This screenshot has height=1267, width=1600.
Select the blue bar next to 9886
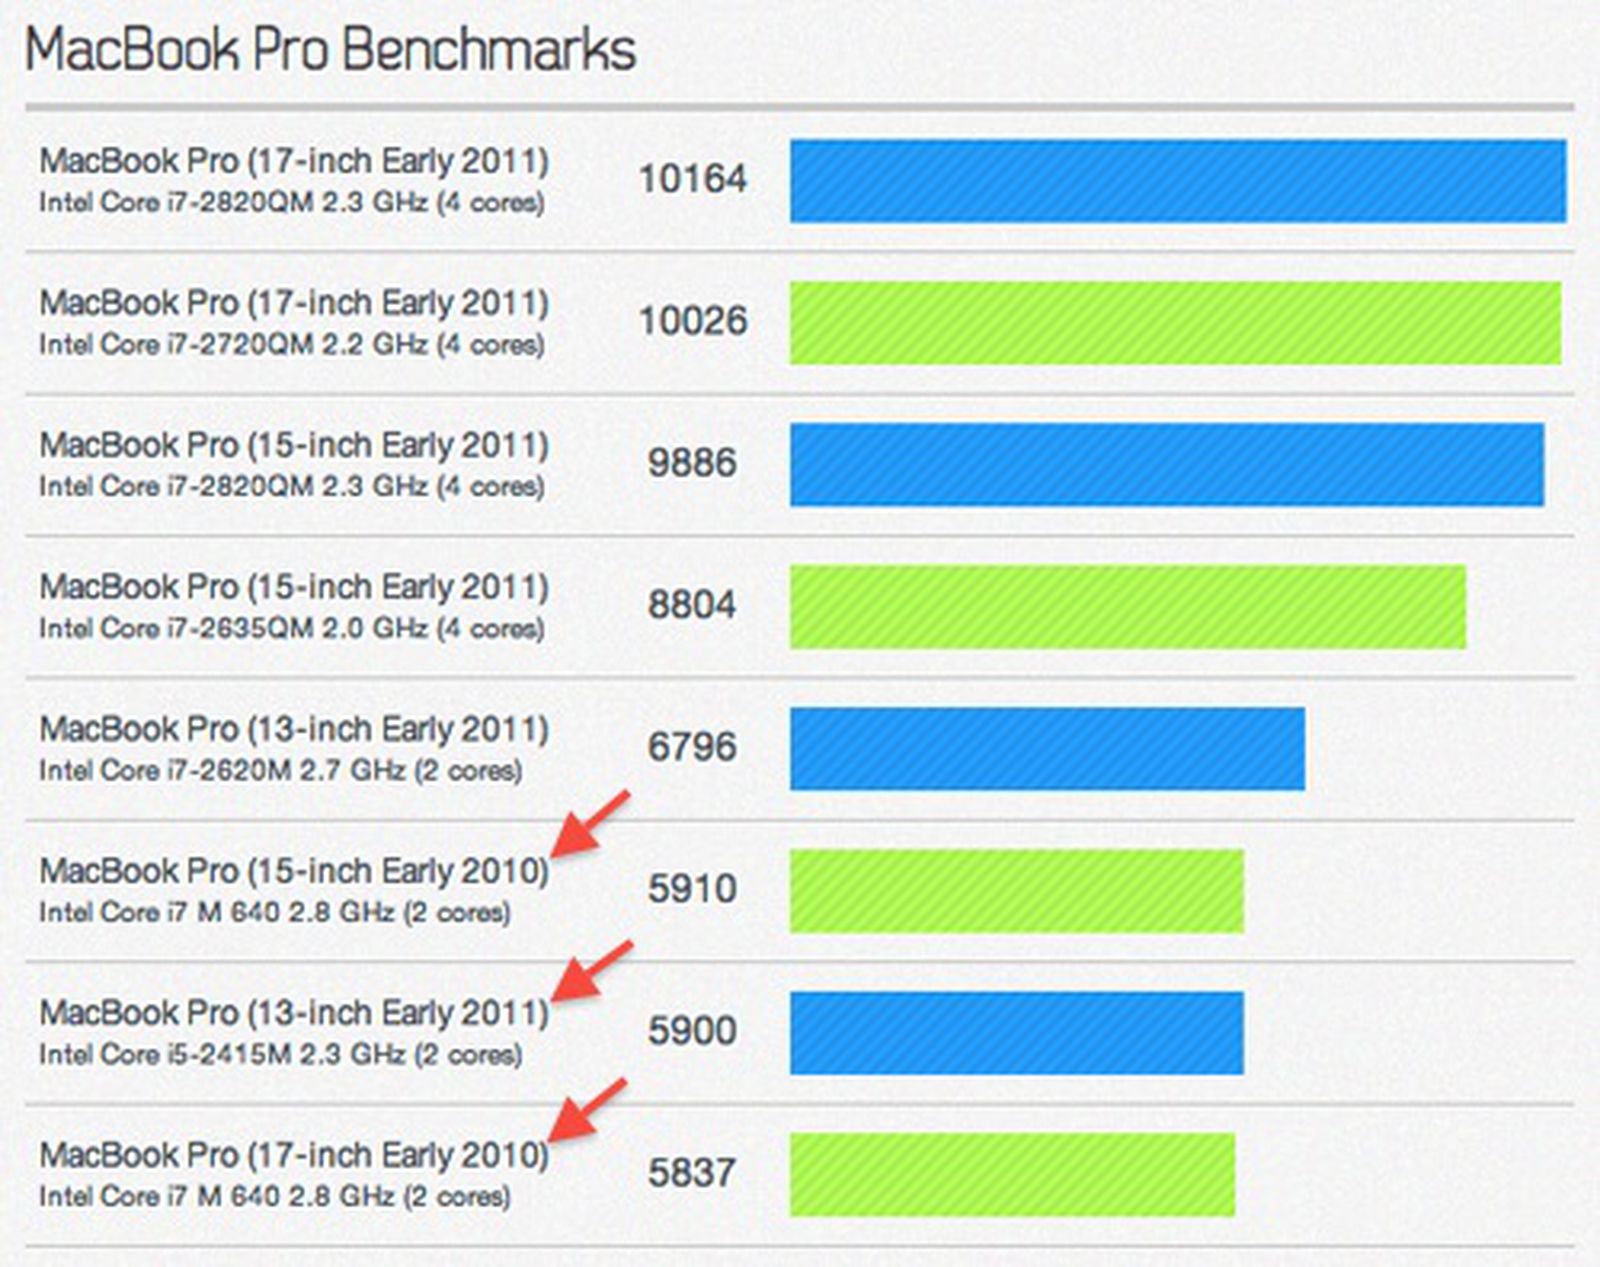[1166, 465]
